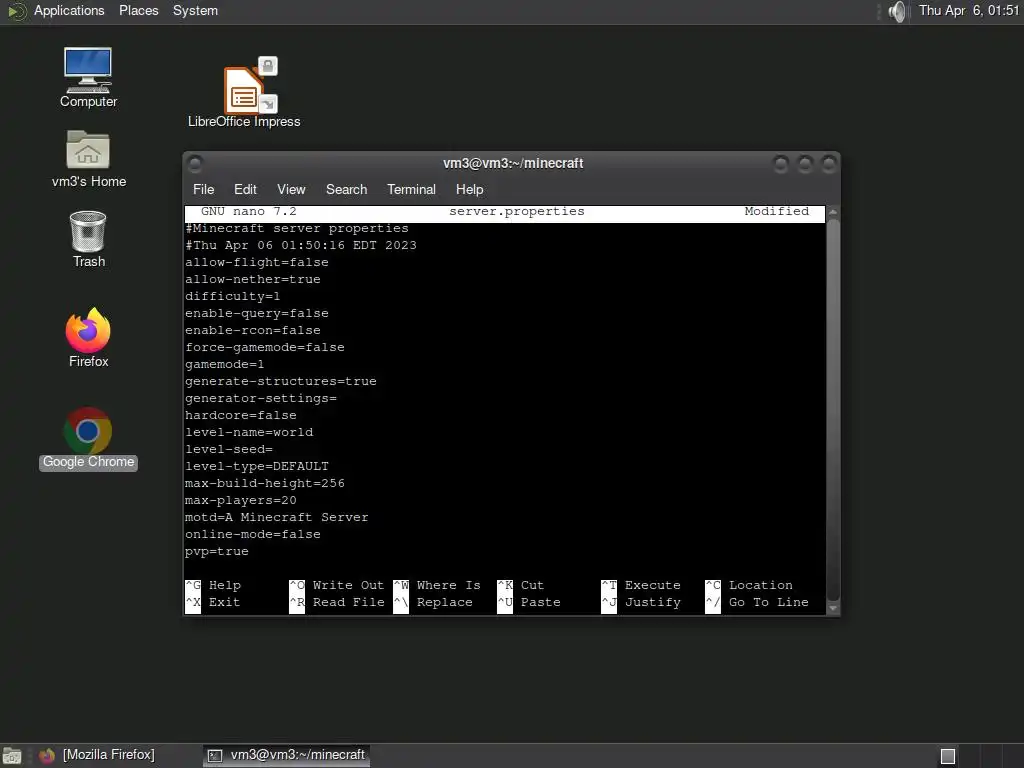Viewport: 1024px width, 768px height.
Task: Click the Go To Line shortcut label
Action: coord(769,602)
